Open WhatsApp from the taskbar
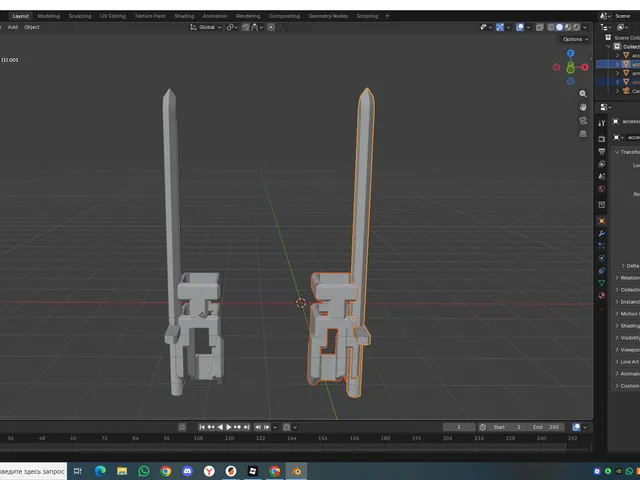 144,471
